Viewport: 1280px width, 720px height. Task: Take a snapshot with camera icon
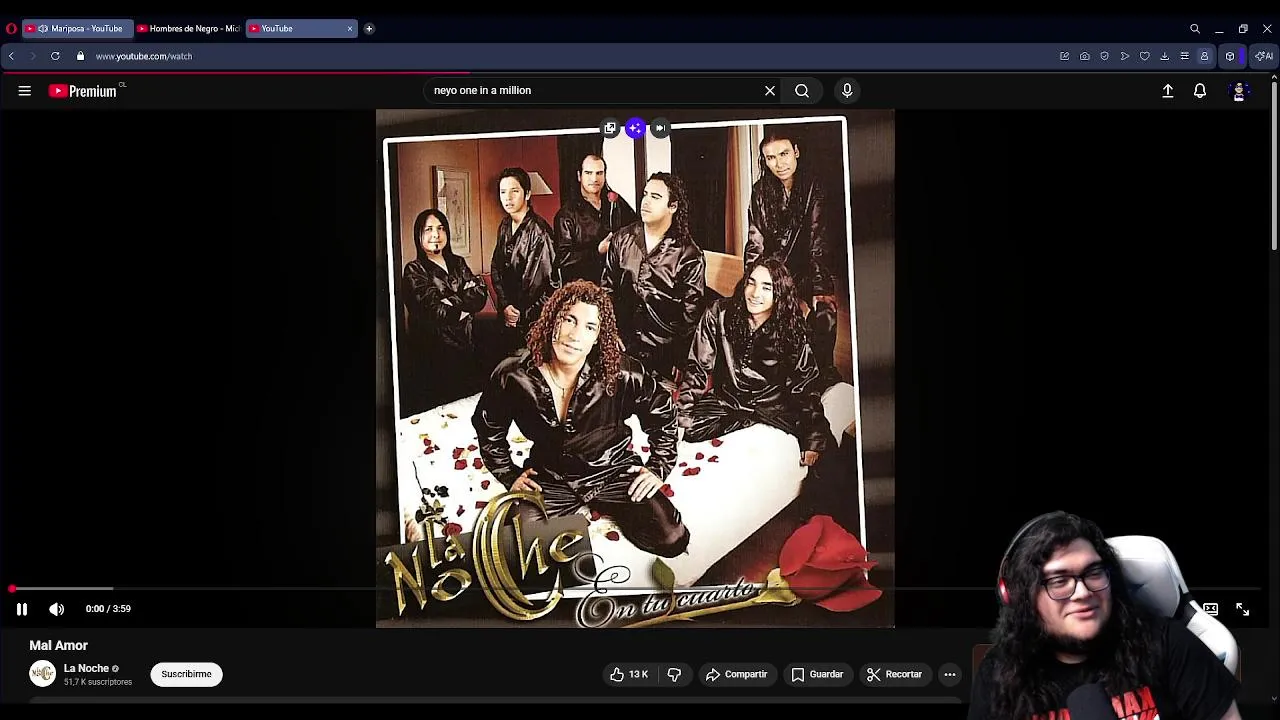tap(1085, 56)
